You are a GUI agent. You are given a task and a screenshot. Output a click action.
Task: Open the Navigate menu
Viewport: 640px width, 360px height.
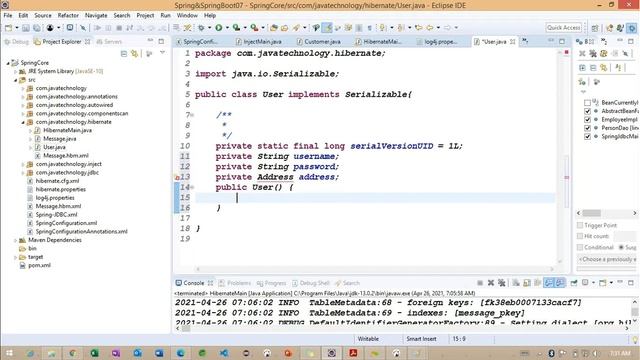[x=96, y=16]
